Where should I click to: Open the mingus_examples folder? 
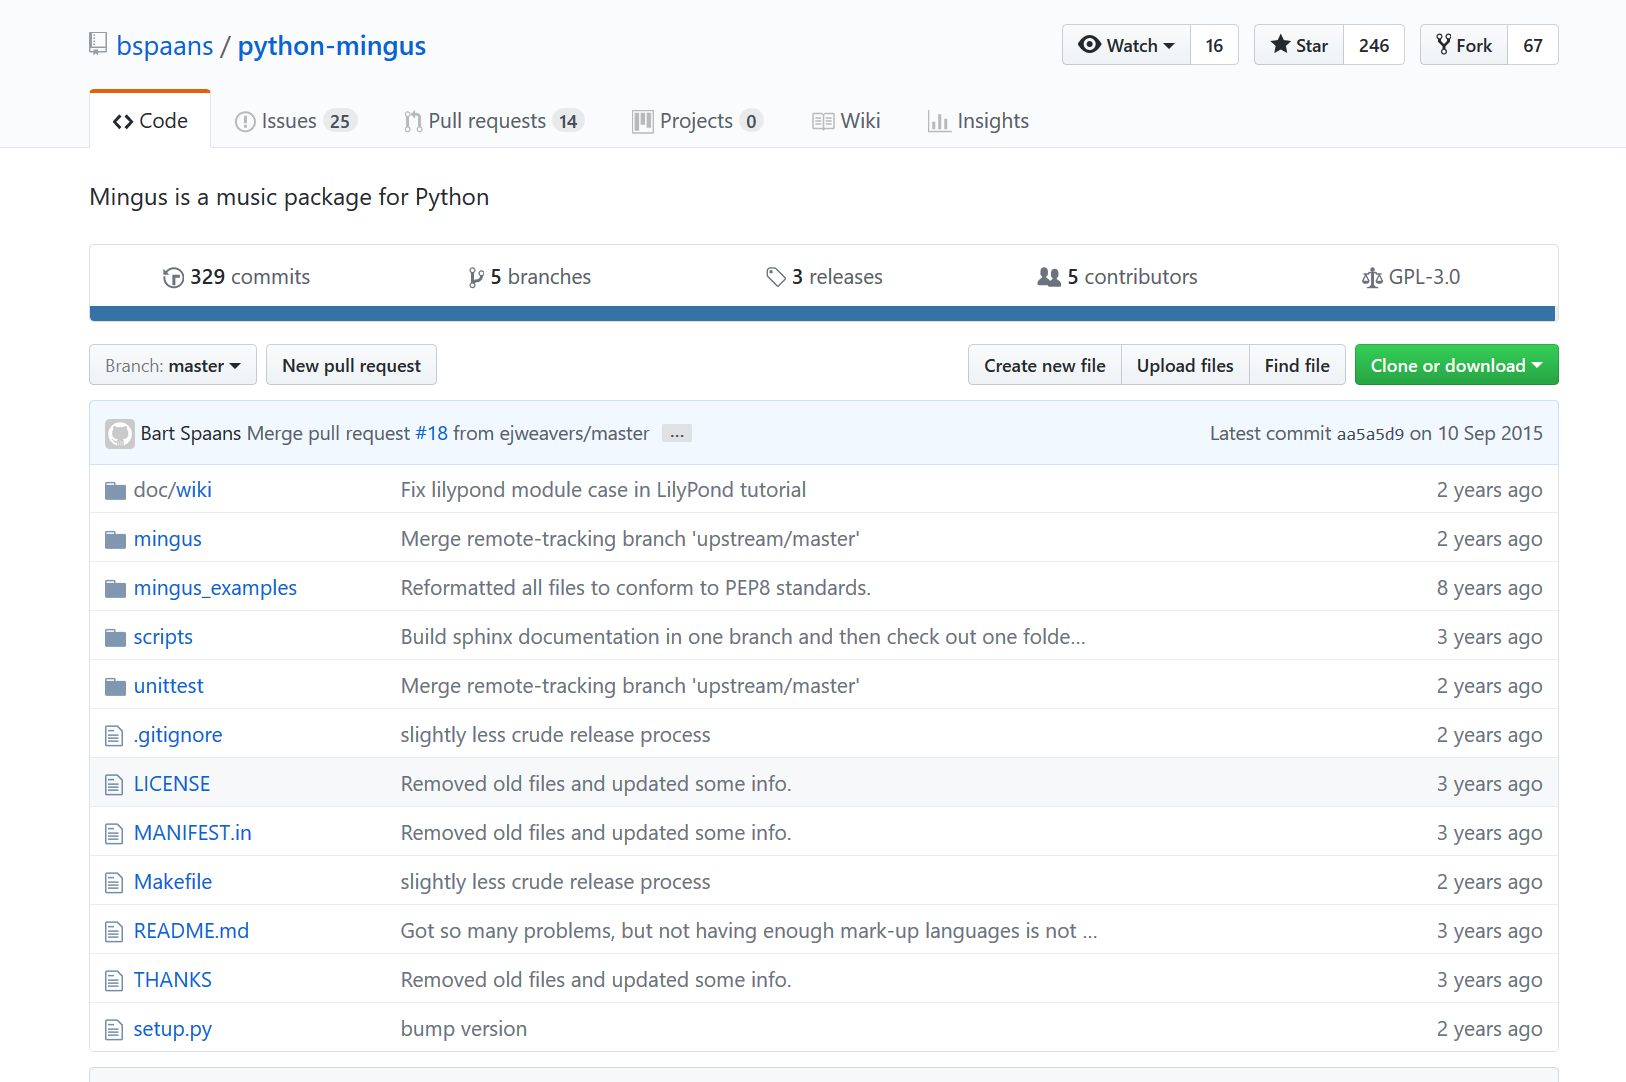pyautogui.click(x=215, y=588)
